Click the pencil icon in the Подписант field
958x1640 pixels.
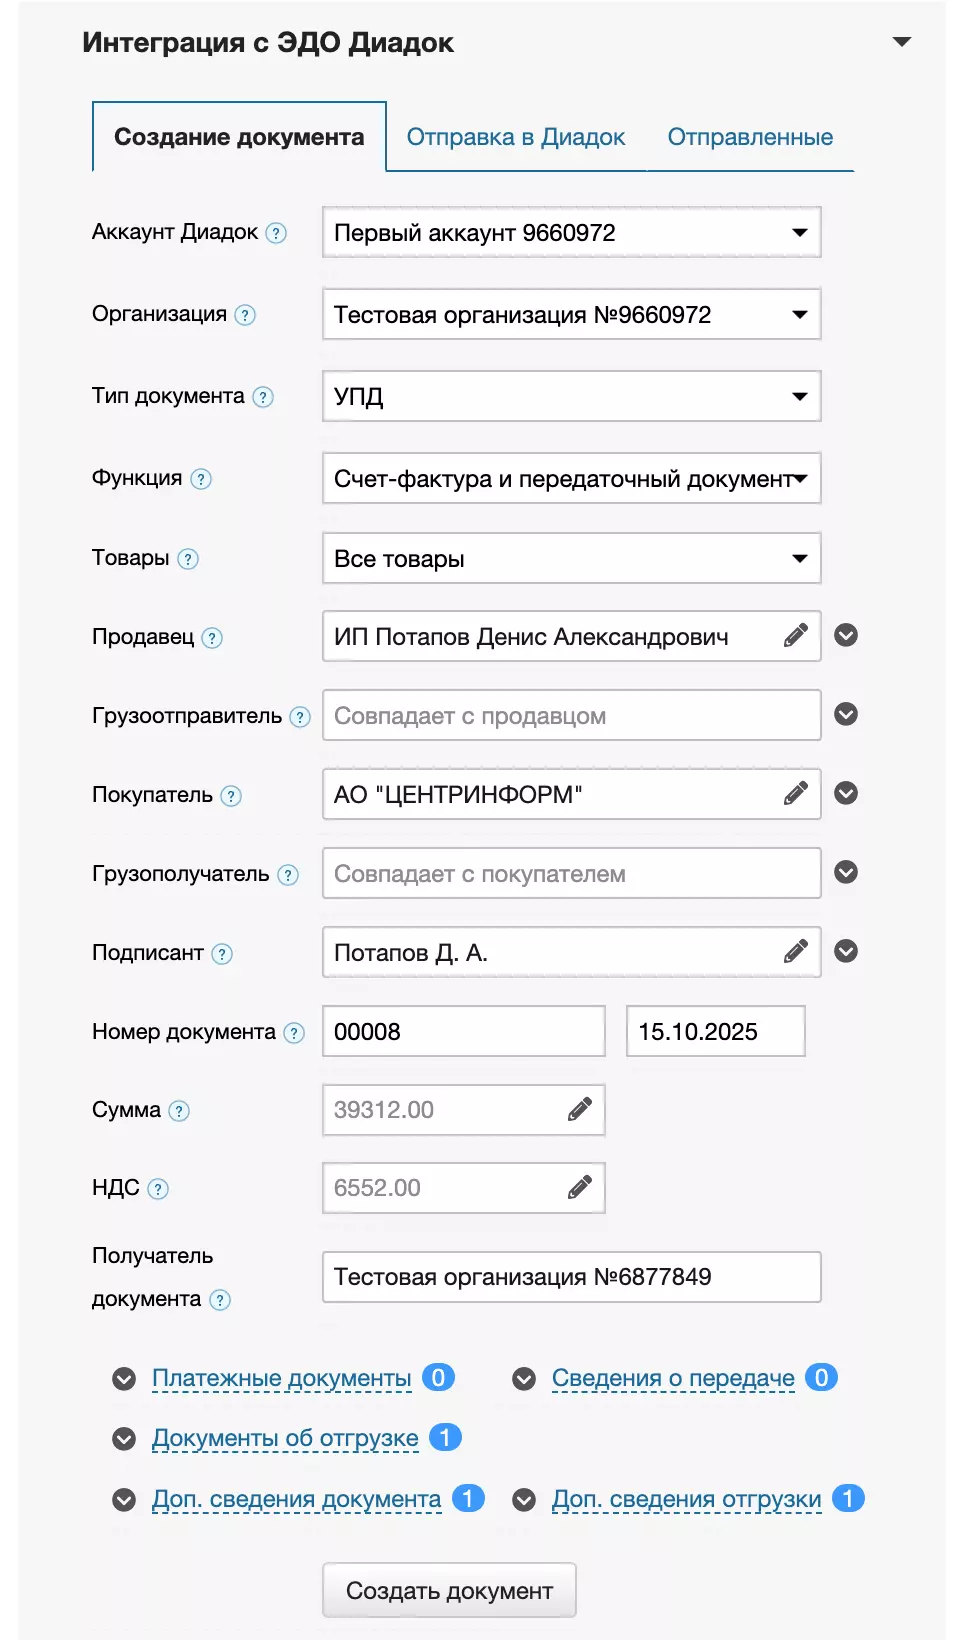[795, 951]
